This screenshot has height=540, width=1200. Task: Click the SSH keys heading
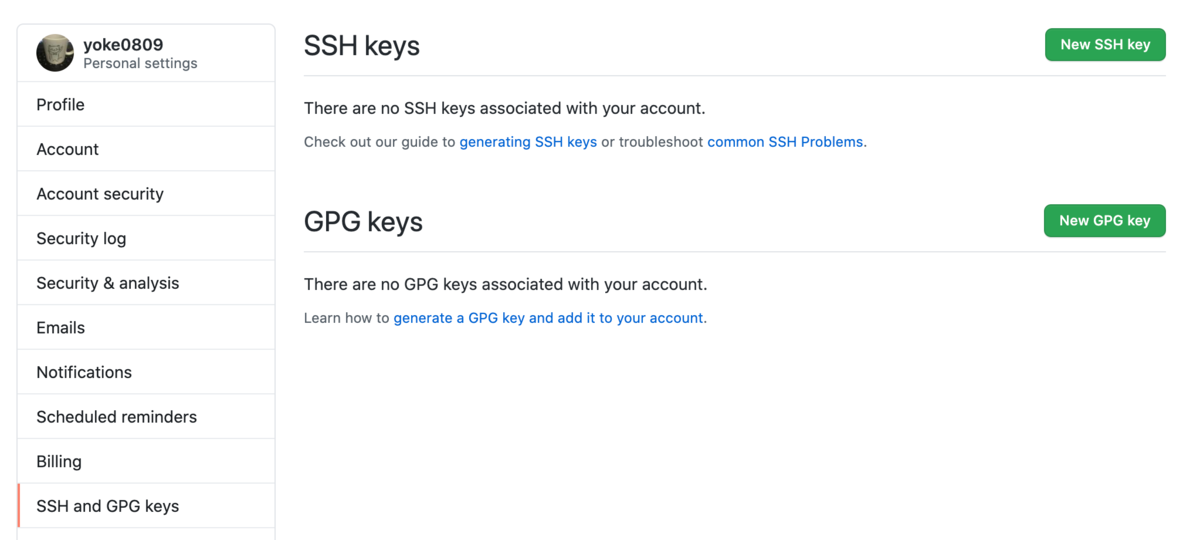(362, 46)
